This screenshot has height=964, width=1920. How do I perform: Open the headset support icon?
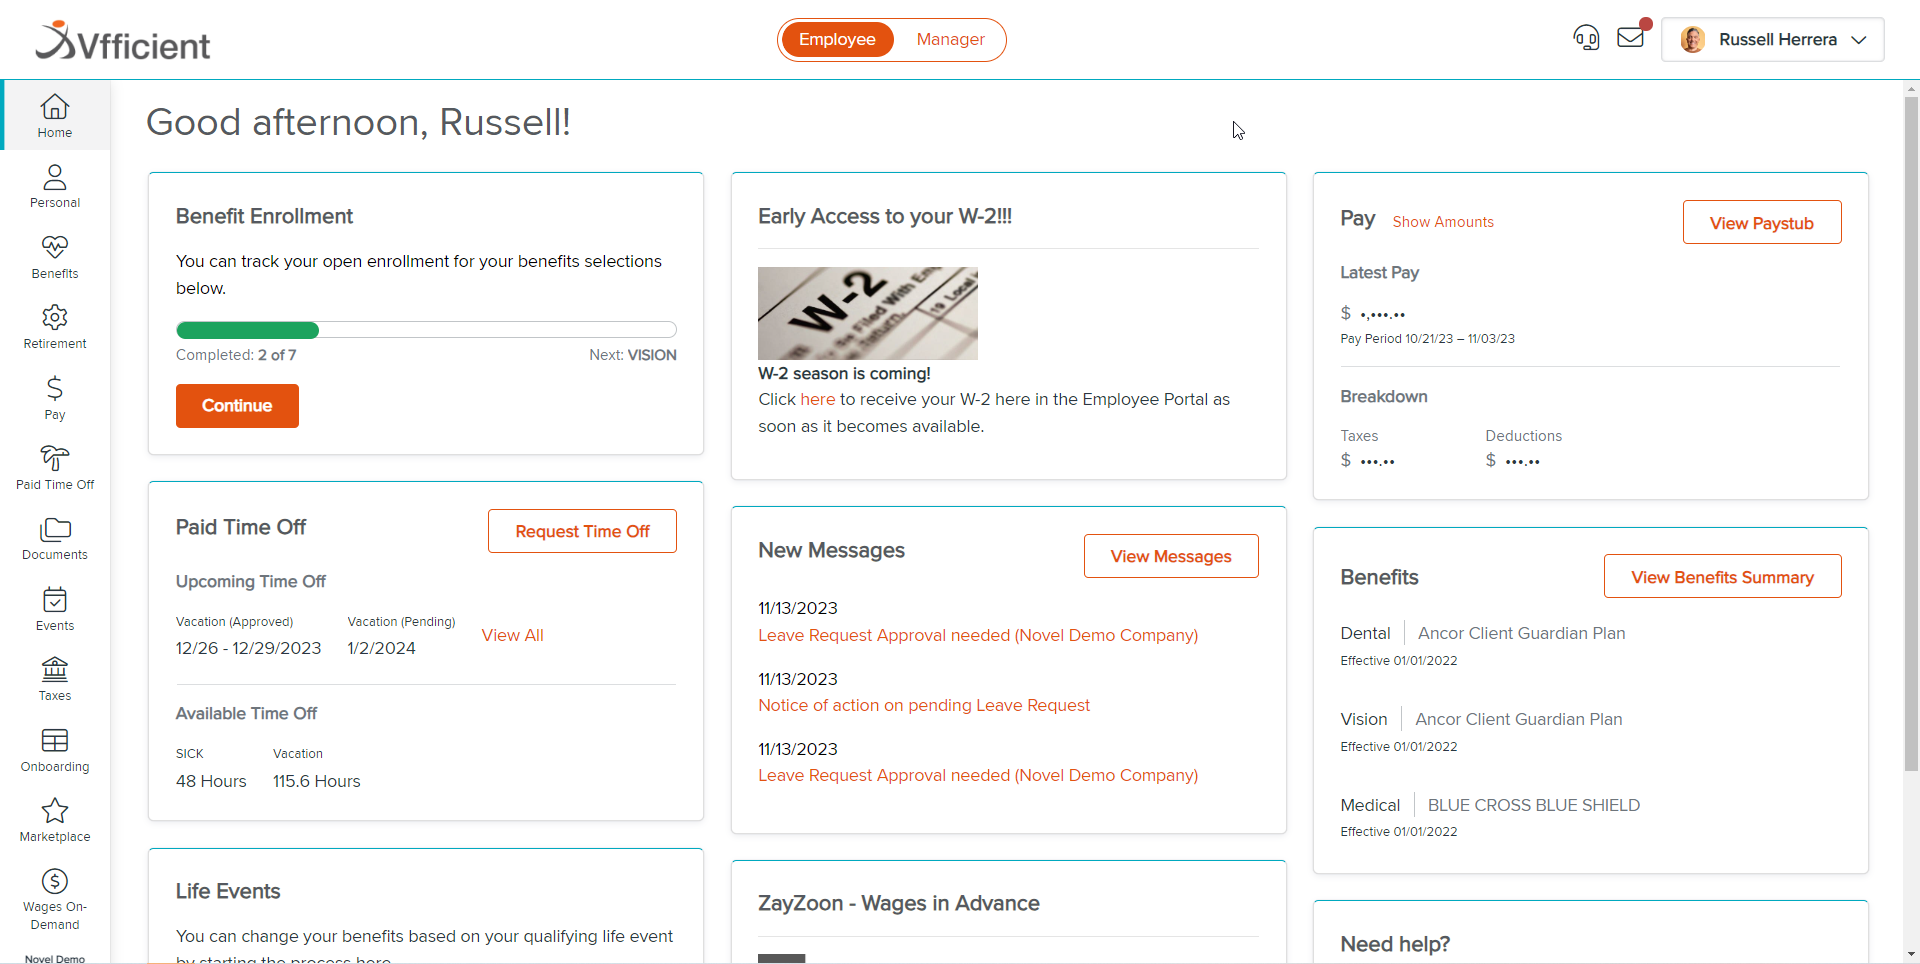1586,37
